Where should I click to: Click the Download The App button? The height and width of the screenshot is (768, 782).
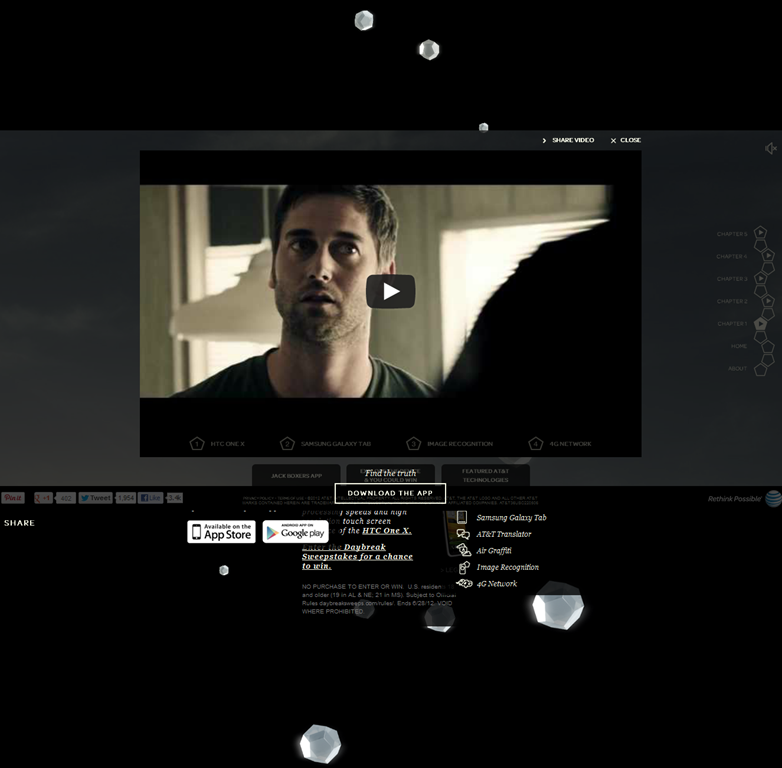(390, 493)
